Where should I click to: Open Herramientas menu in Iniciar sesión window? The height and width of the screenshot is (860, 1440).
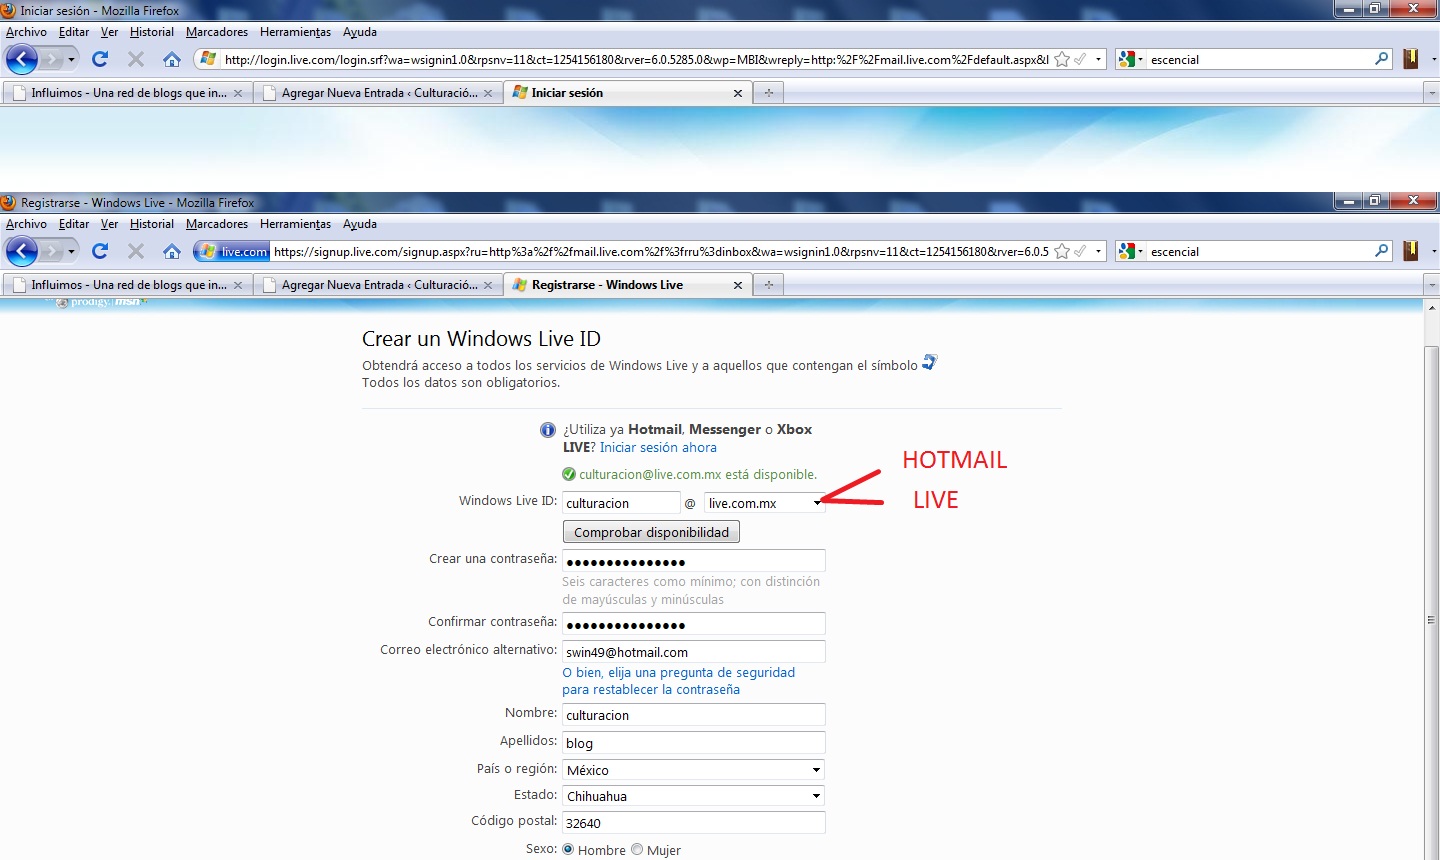pyautogui.click(x=295, y=32)
